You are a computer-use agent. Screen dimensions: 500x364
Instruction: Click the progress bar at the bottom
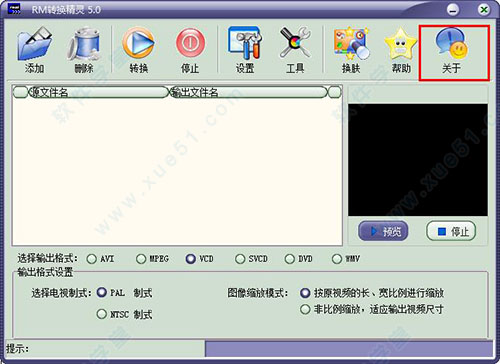349,349
